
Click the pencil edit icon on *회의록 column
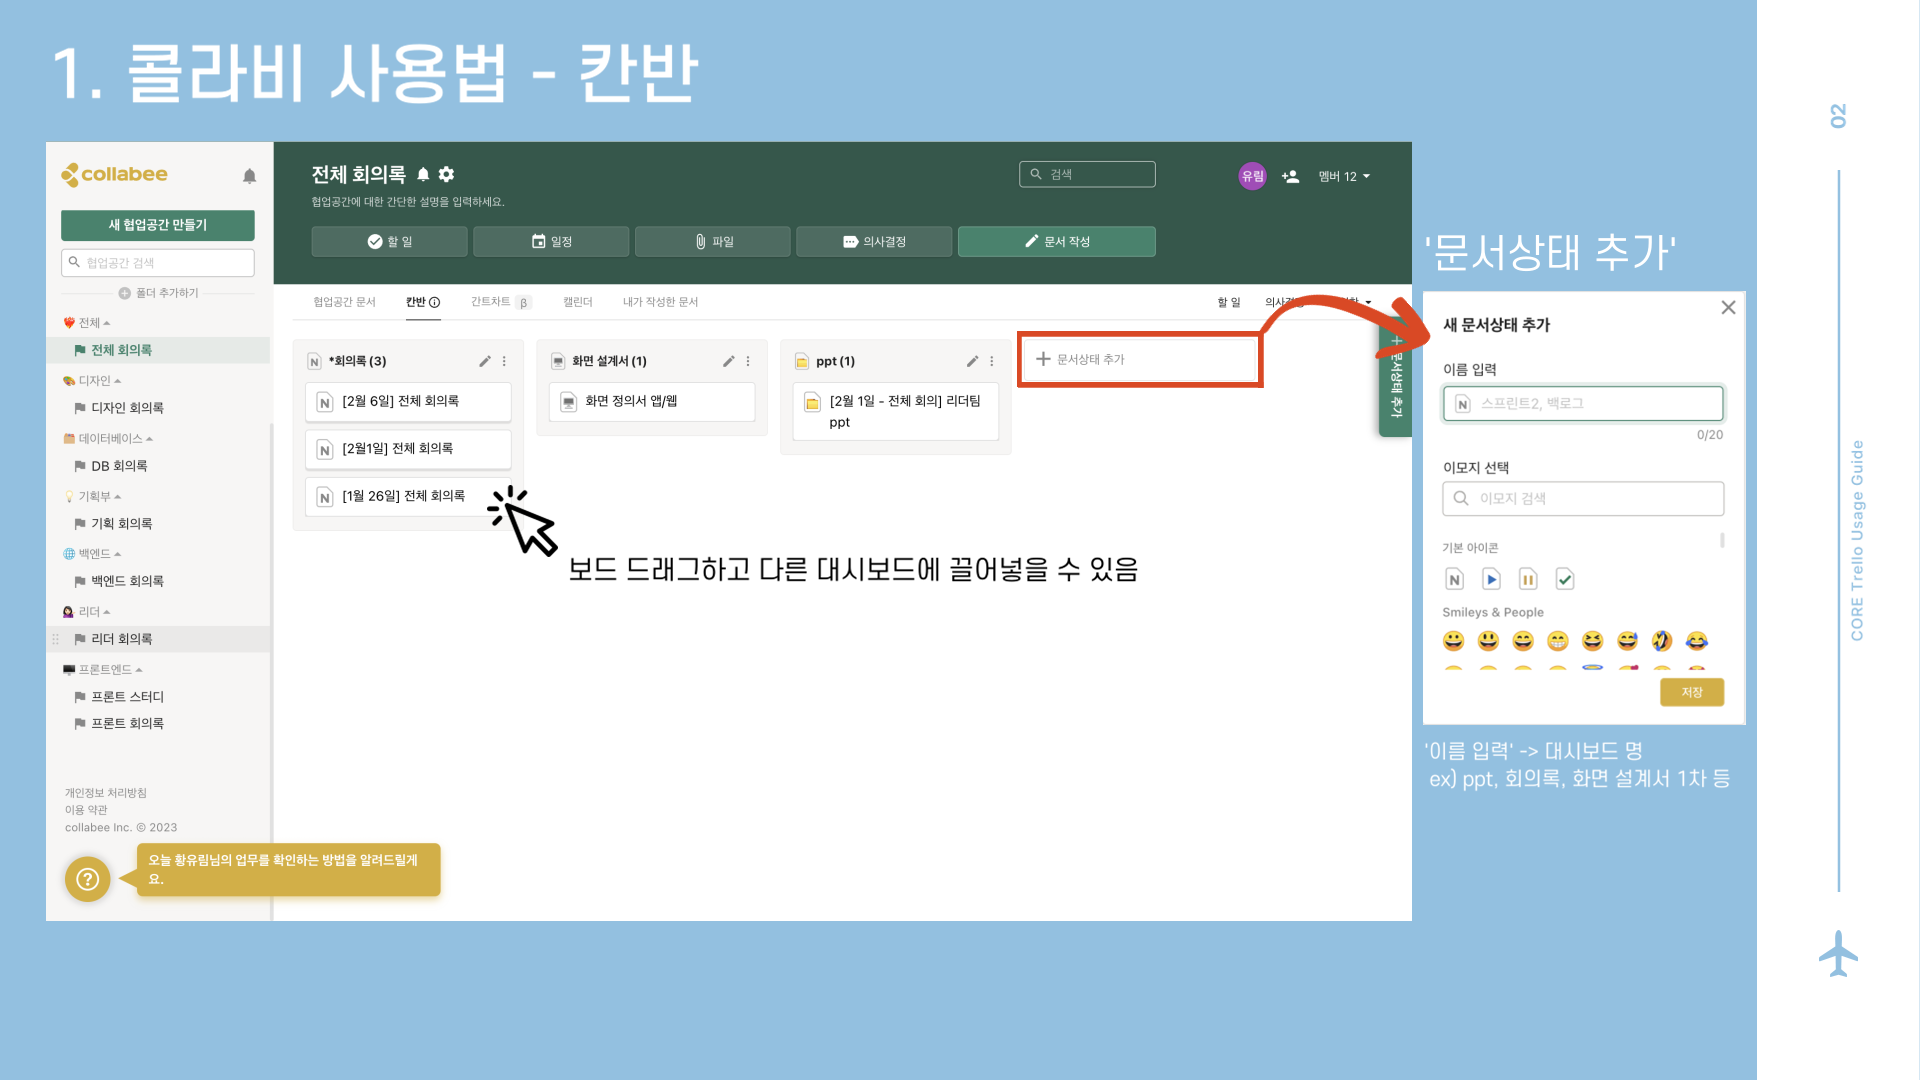(485, 361)
